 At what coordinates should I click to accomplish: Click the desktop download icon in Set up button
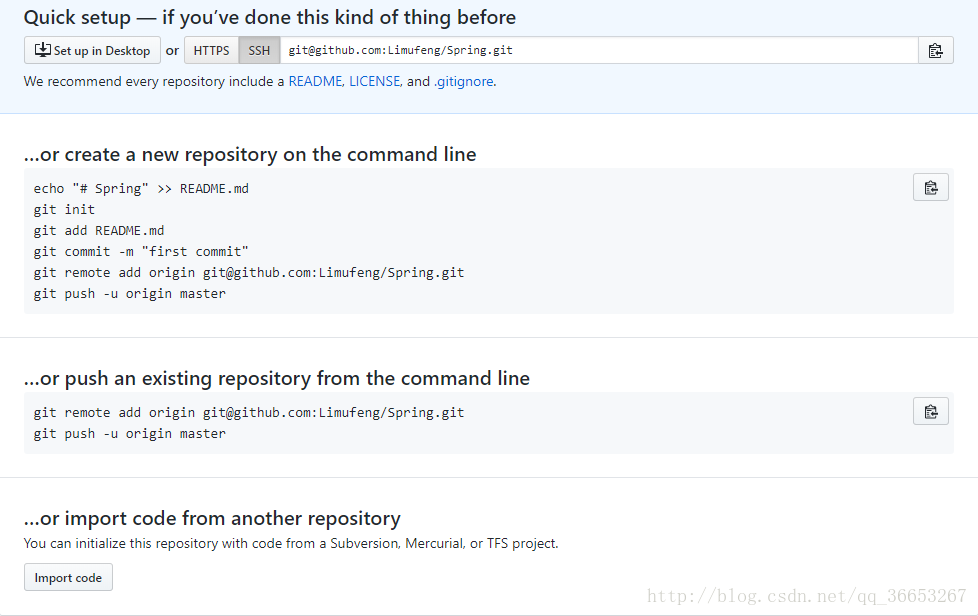click(42, 50)
